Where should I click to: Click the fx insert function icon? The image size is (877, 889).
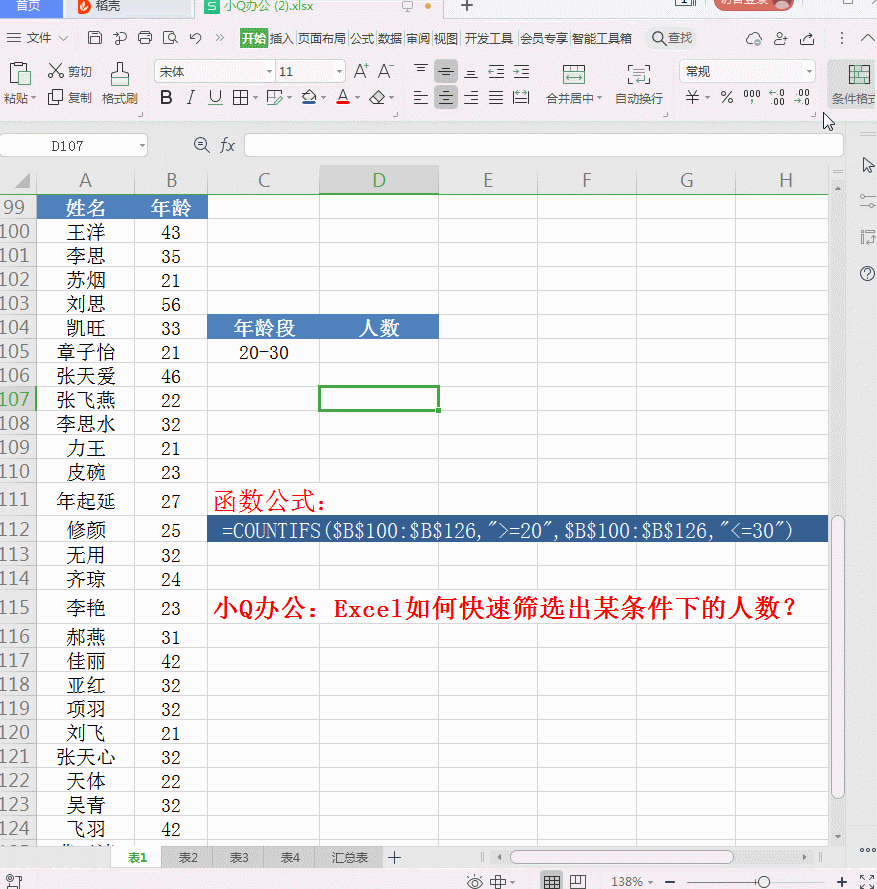[227, 146]
